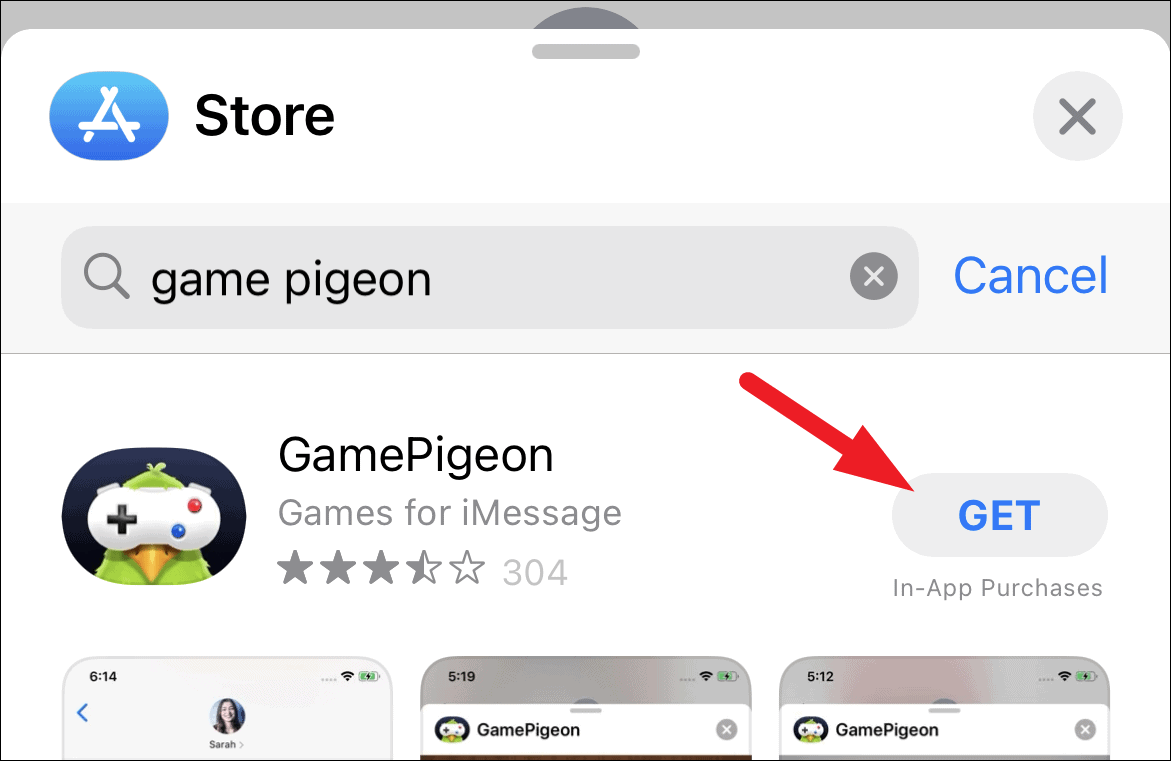This screenshot has width=1171, height=761.
Task: Close GamePigeon panel in second screenshot
Action: point(726,730)
